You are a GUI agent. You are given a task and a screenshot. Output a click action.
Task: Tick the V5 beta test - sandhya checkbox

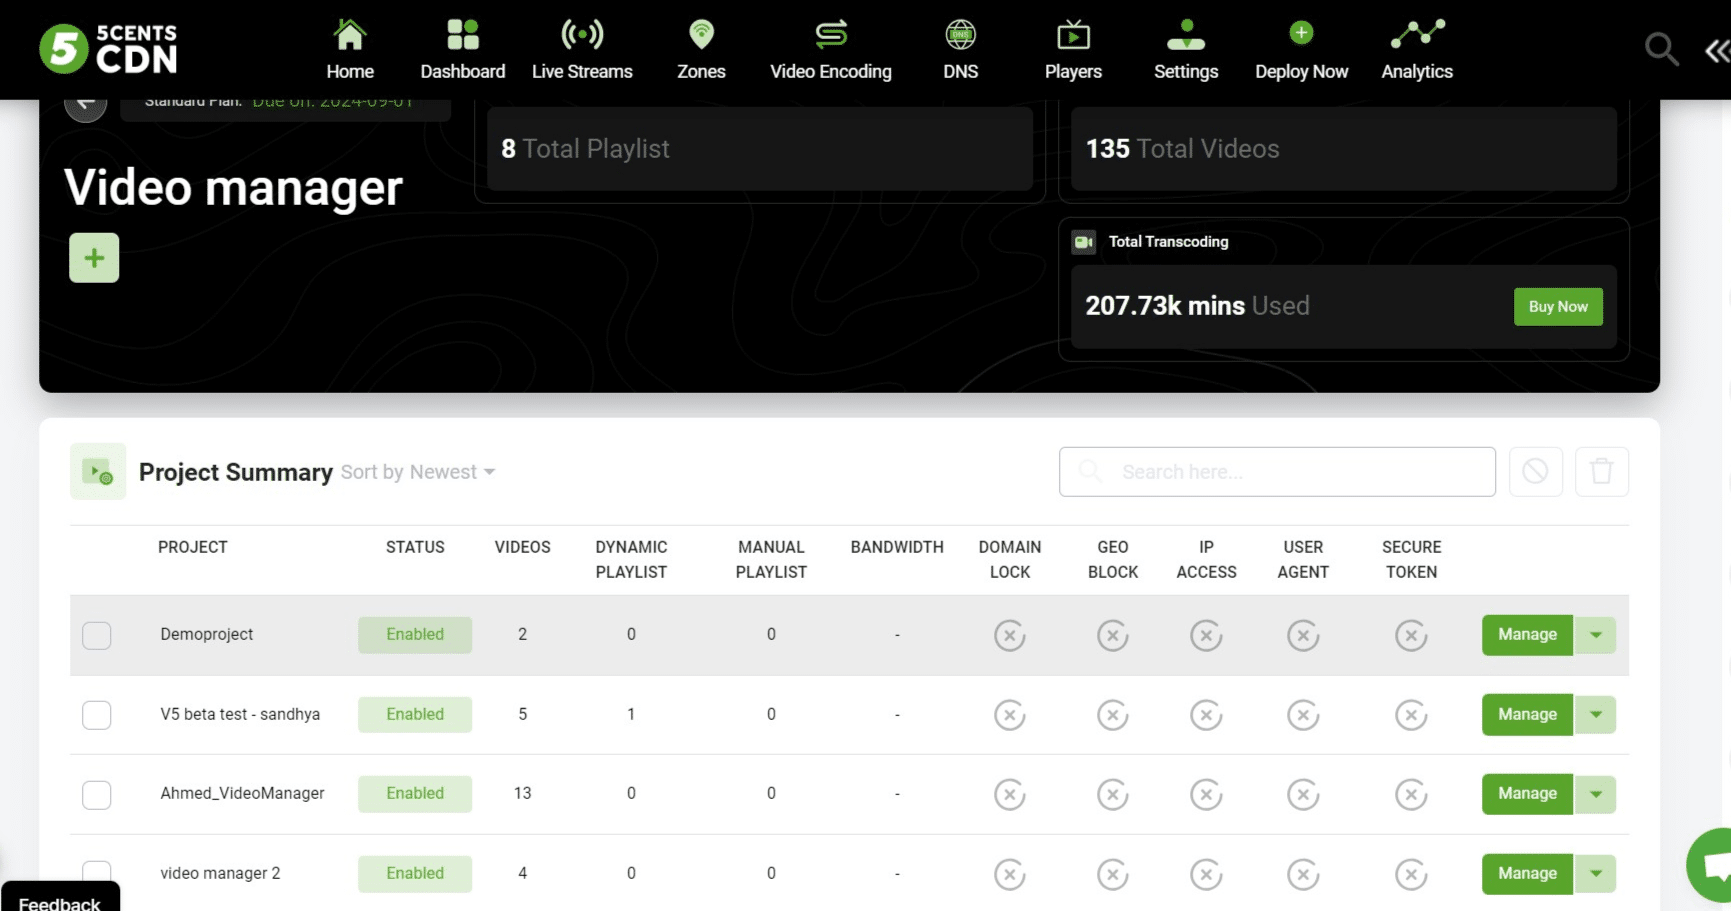[97, 715]
